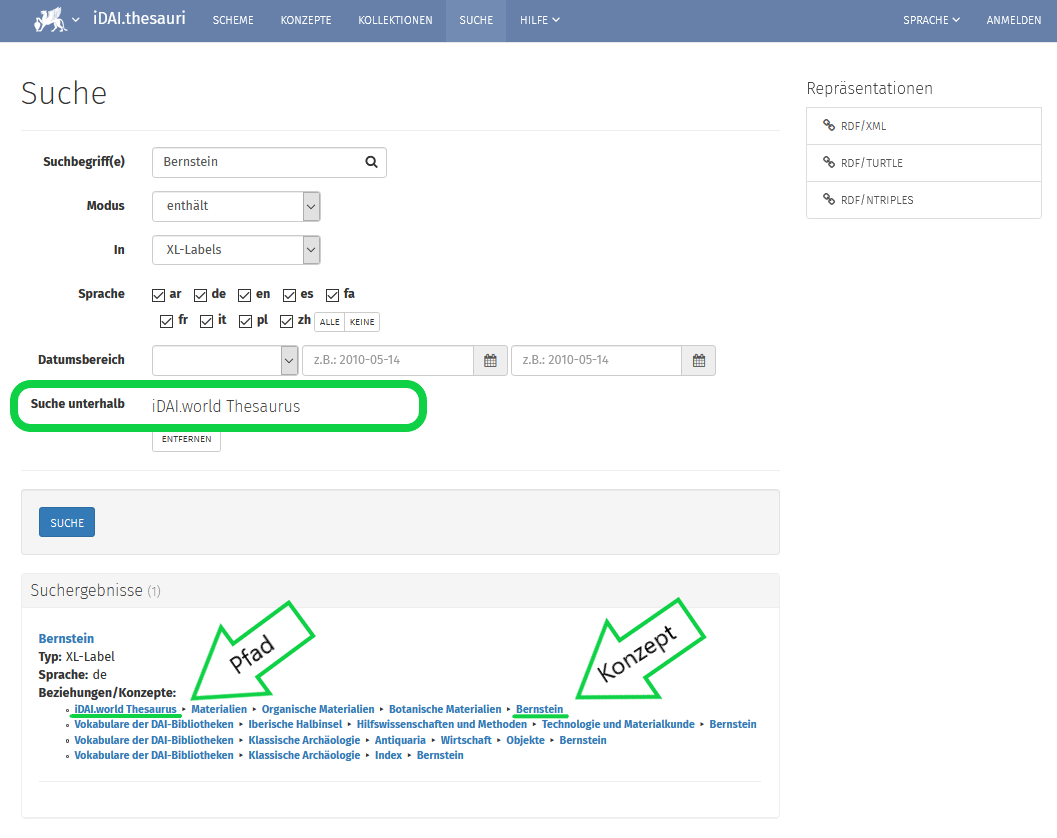Toggle the 'de' language checkbox
The image size is (1057, 838).
(200, 295)
